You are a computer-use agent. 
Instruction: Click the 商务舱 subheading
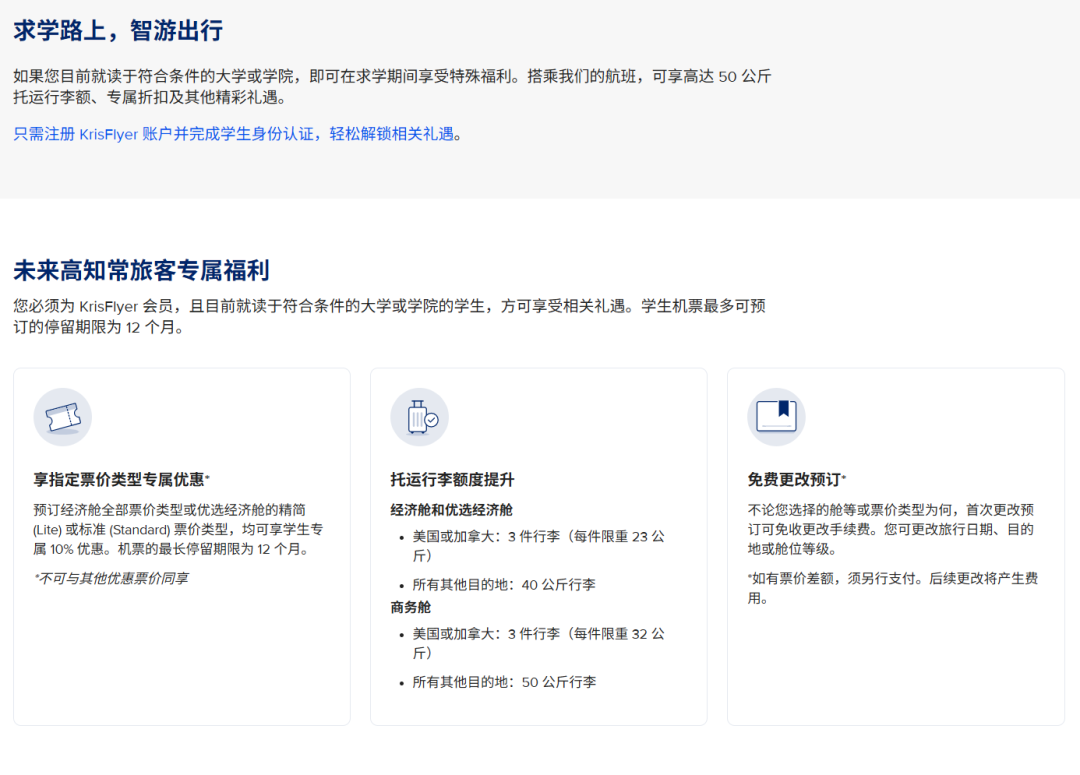tap(411, 607)
